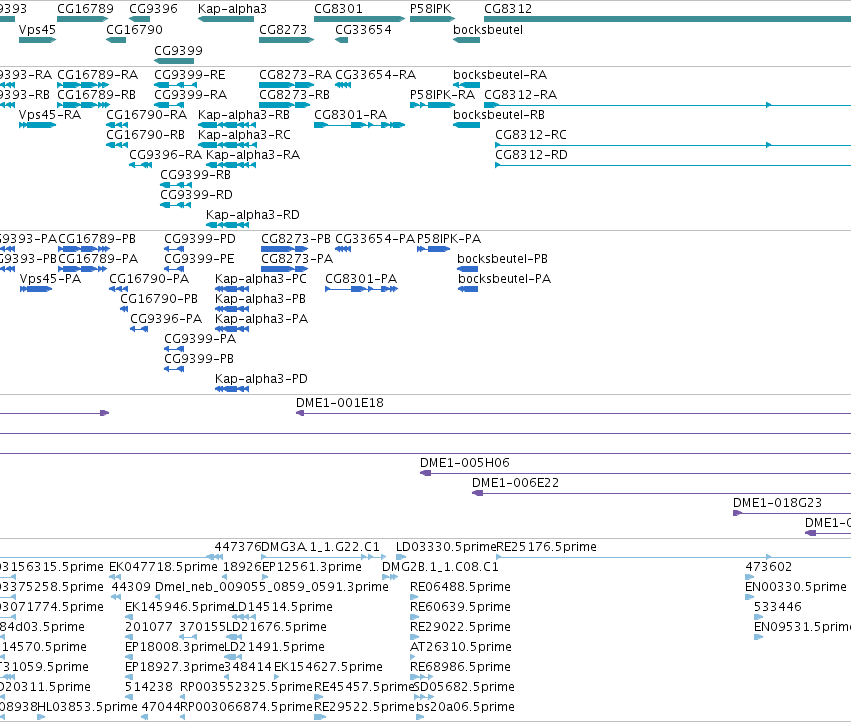Click protein CG8301-PA

point(361,278)
